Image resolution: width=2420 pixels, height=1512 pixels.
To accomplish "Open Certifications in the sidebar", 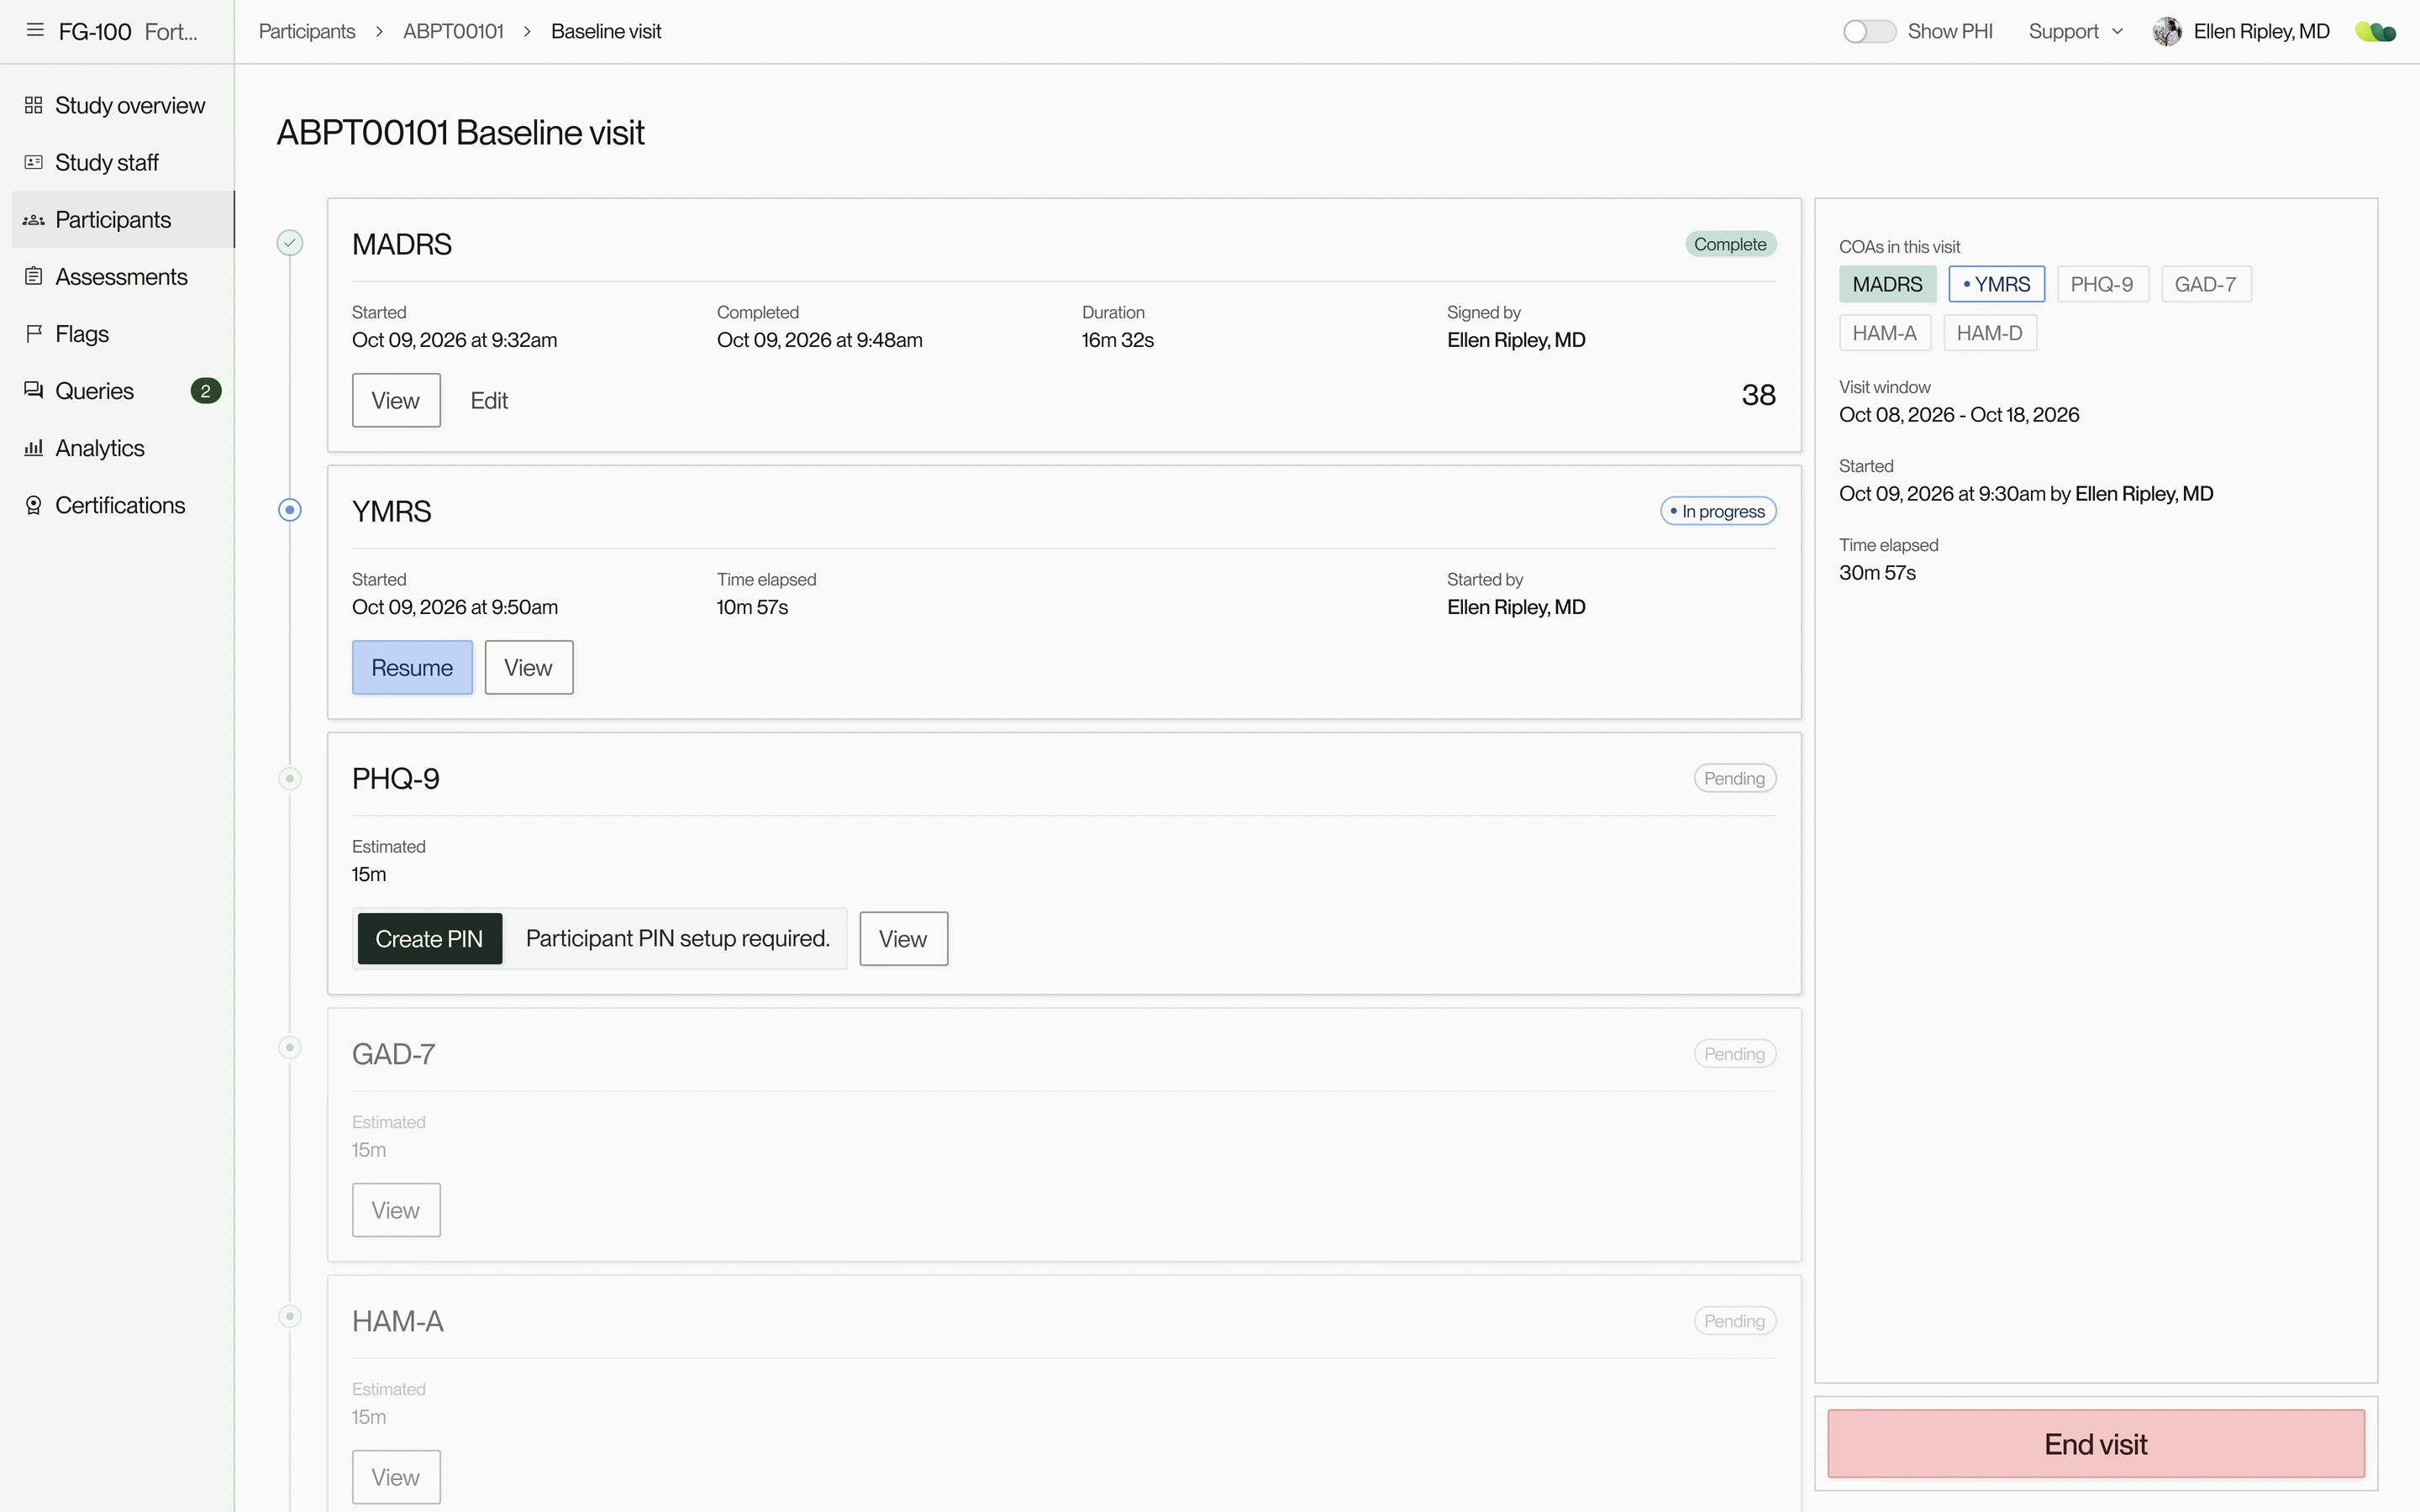I will pyautogui.click(x=123, y=505).
